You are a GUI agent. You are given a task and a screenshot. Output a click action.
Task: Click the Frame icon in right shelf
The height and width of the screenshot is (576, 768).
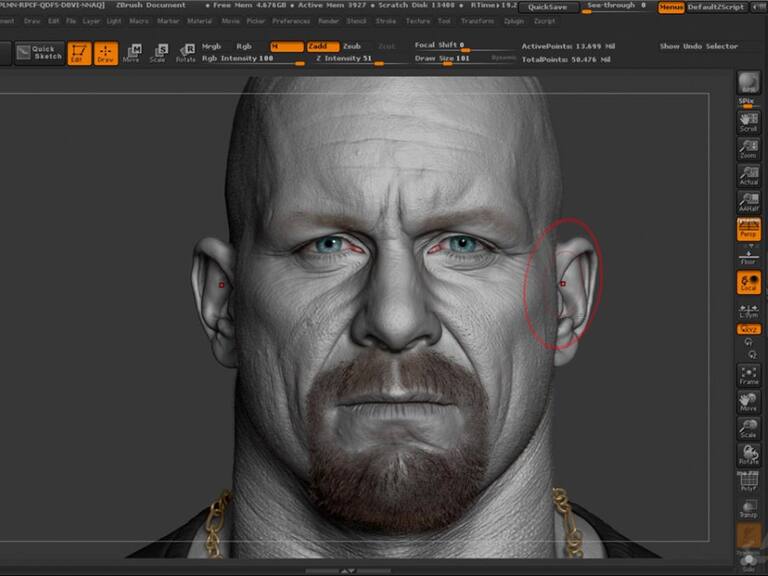click(x=748, y=374)
